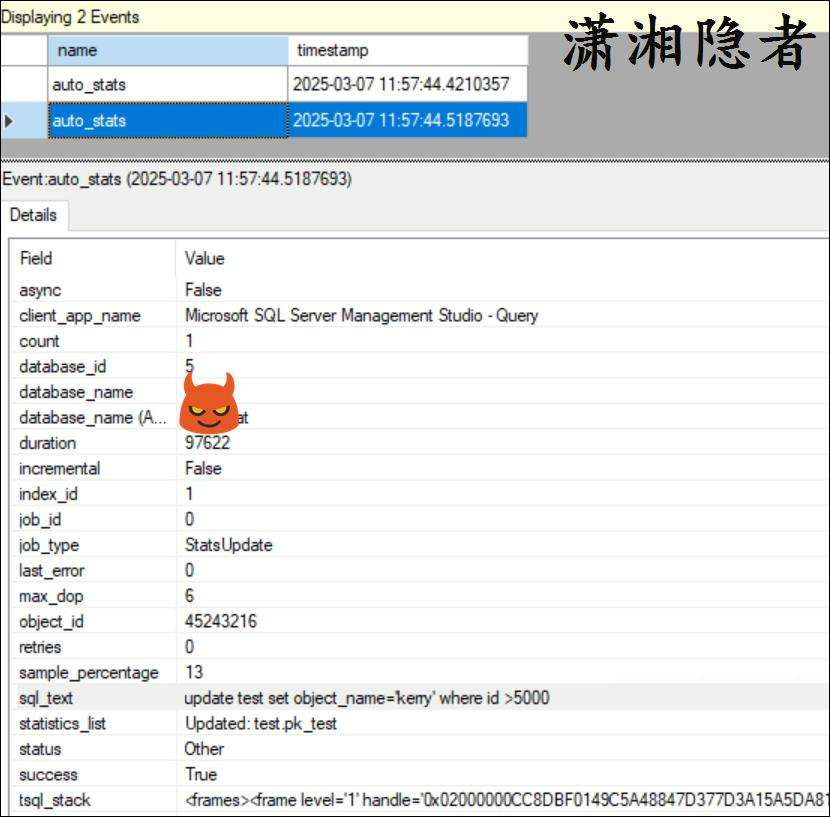
Task: Click the statistics_list value 'Updated: test.pk_test'
Action: (261, 723)
